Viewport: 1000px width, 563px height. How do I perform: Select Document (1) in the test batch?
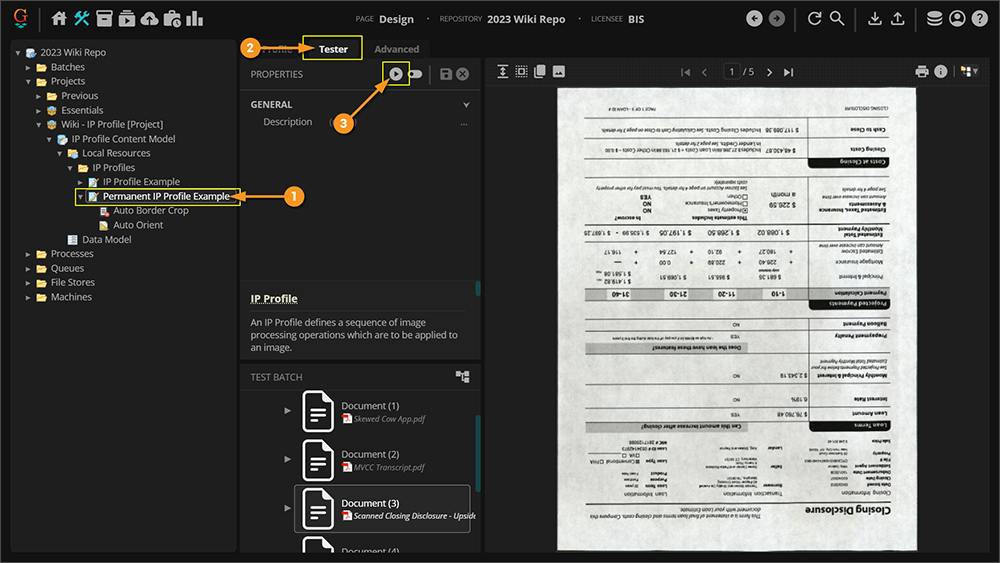coord(383,411)
